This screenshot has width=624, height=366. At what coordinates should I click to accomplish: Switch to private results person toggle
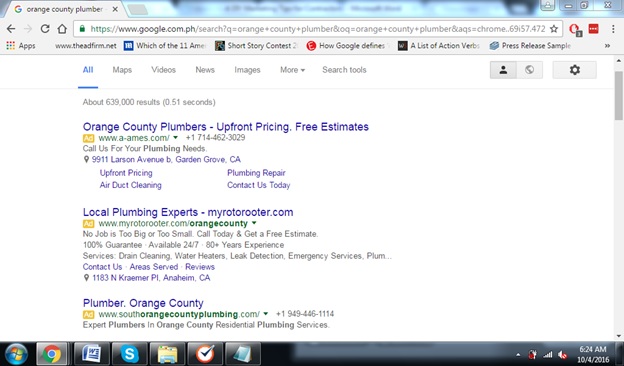(x=503, y=70)
